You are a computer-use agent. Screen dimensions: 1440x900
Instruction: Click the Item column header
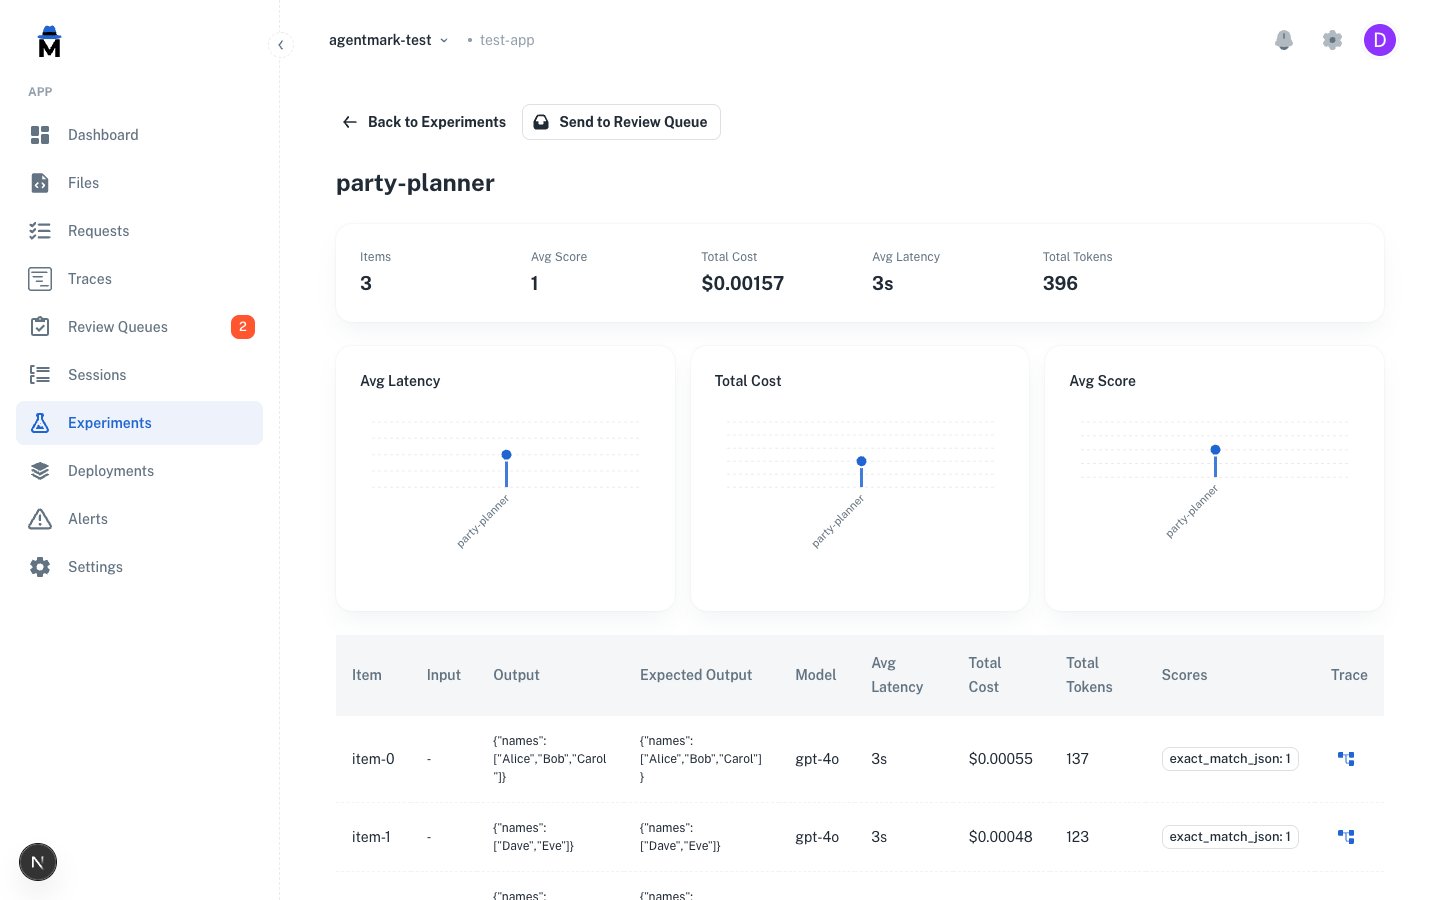click(x=367, y=675)
